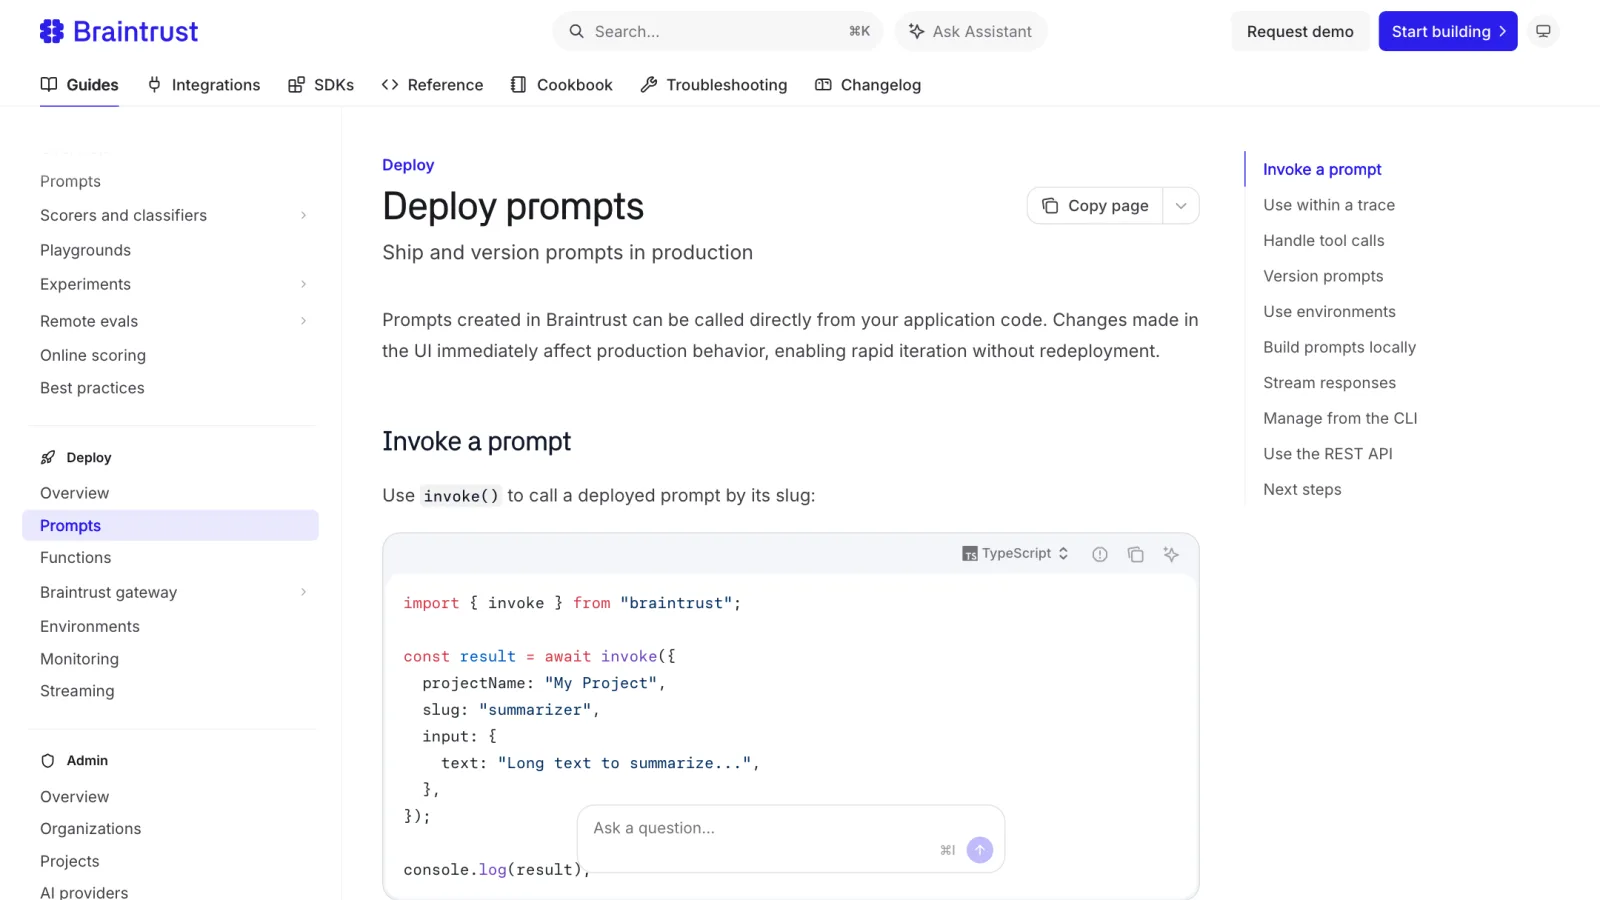Click the code block info icon
This screenshot has width=1600, height=900.
tap(1100, 554)
